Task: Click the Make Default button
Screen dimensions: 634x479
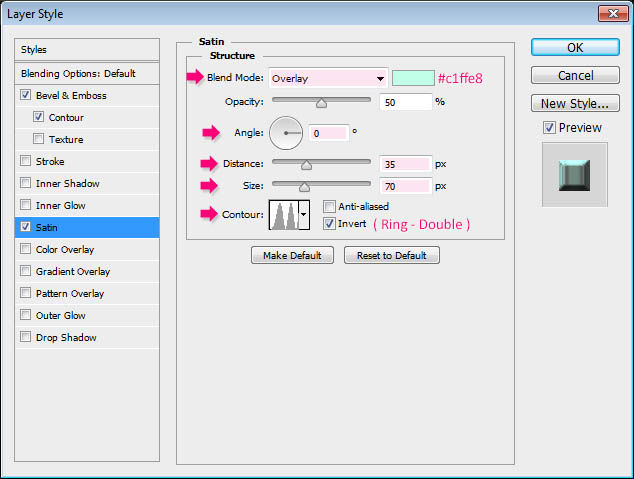Action: point(292,255)
